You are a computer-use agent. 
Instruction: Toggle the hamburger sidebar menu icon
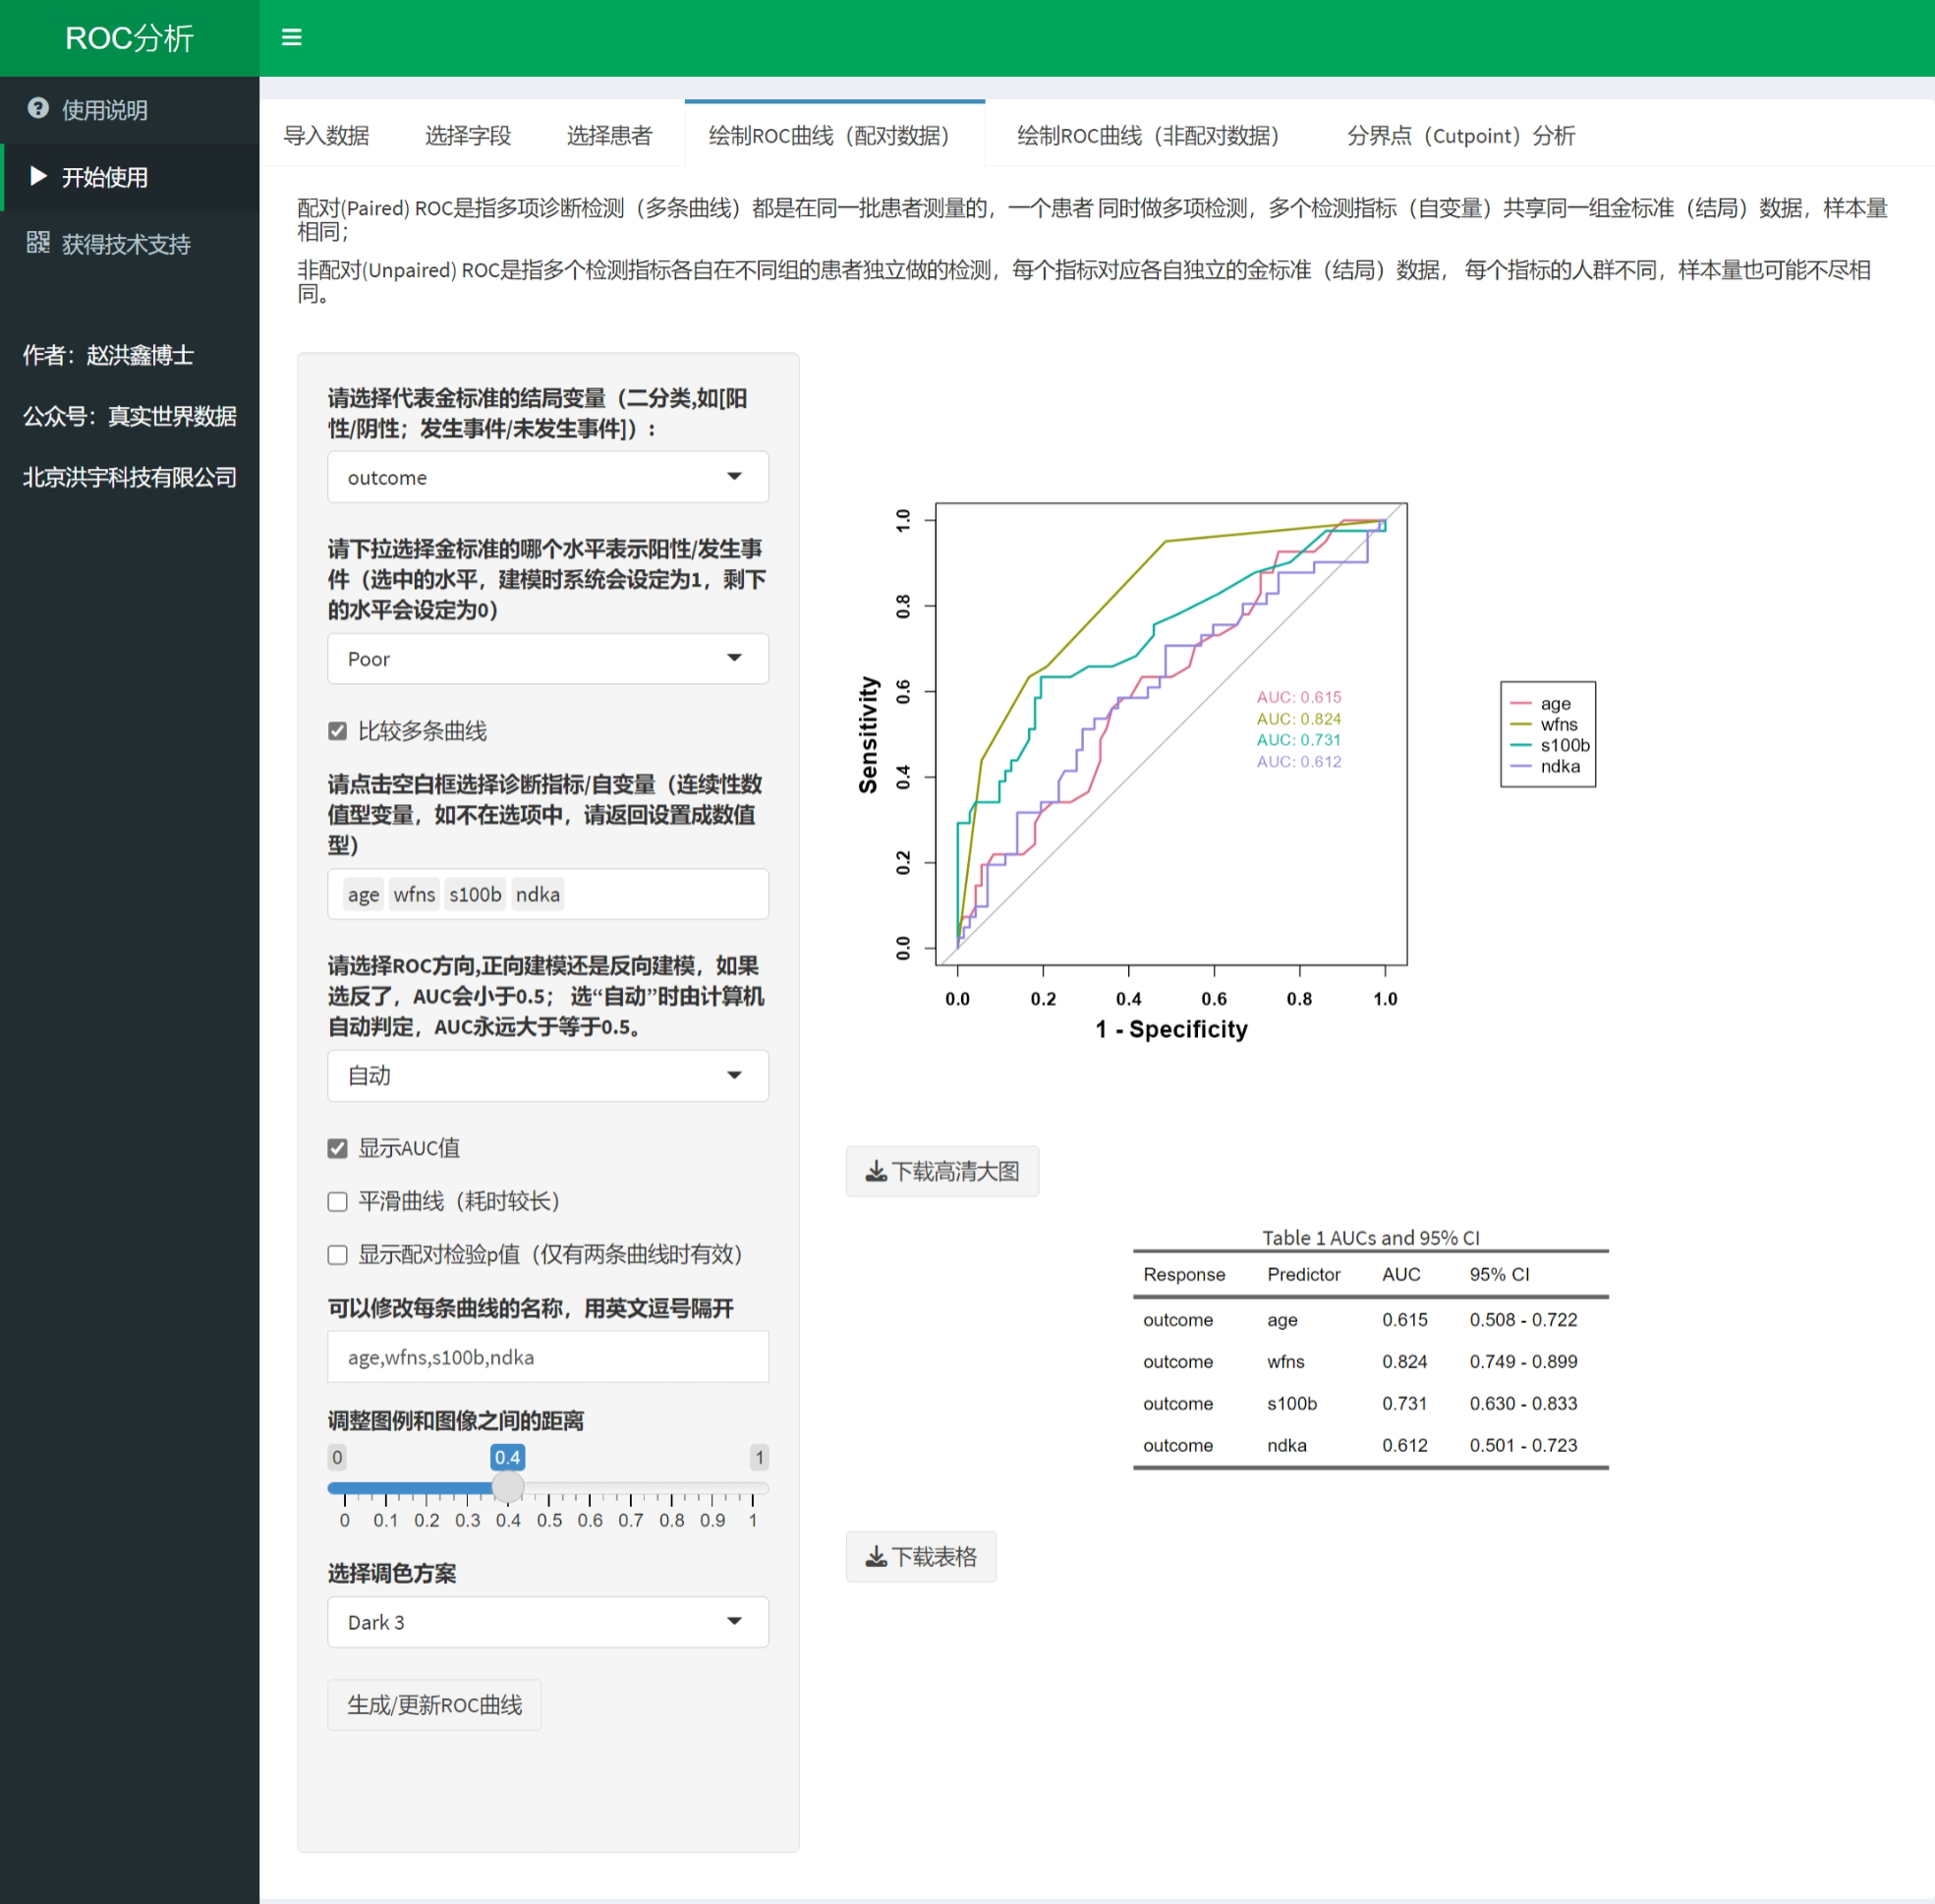pyautogui.click(x=291, y=37)
